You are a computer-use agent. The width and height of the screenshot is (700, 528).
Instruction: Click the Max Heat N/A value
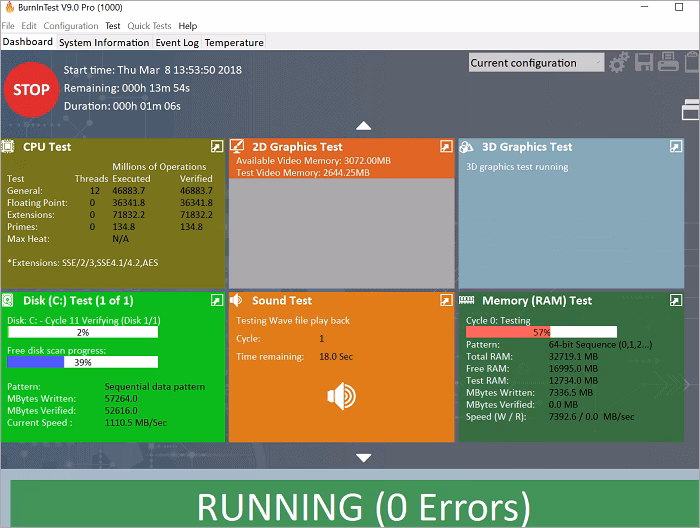pos(121,239)
